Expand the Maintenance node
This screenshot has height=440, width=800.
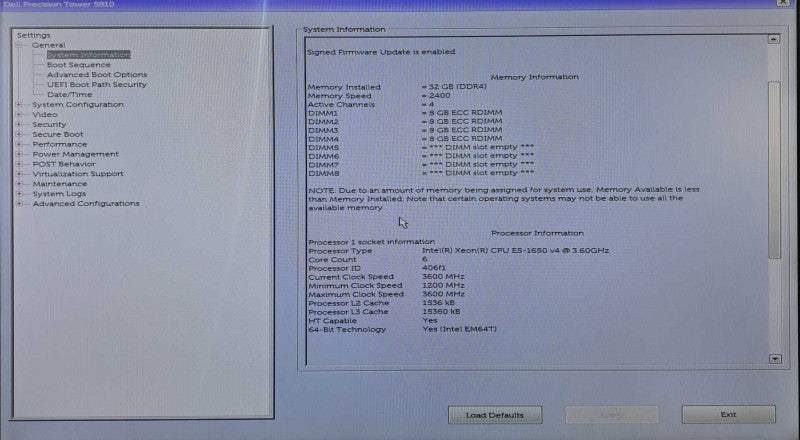(19, 184)
